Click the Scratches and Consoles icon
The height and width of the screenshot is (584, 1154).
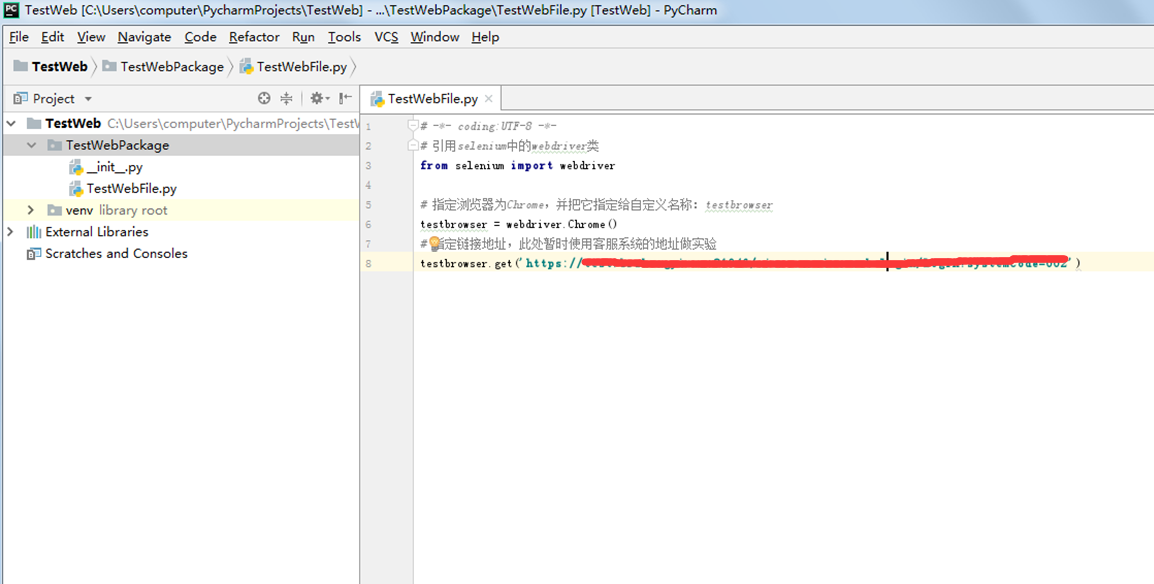point(34,254)
